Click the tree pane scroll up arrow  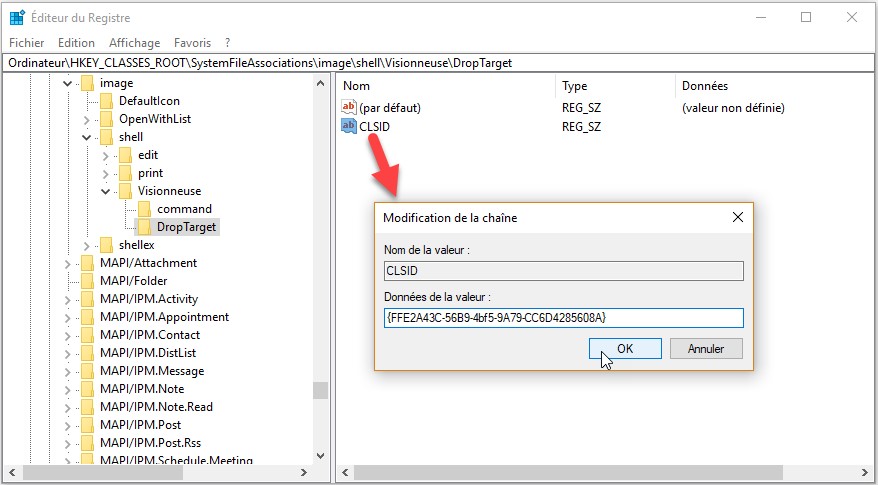coord(320,83)
